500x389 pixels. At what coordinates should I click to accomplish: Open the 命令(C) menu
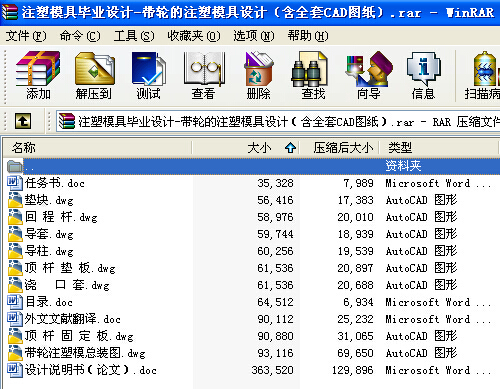point(80,36)
